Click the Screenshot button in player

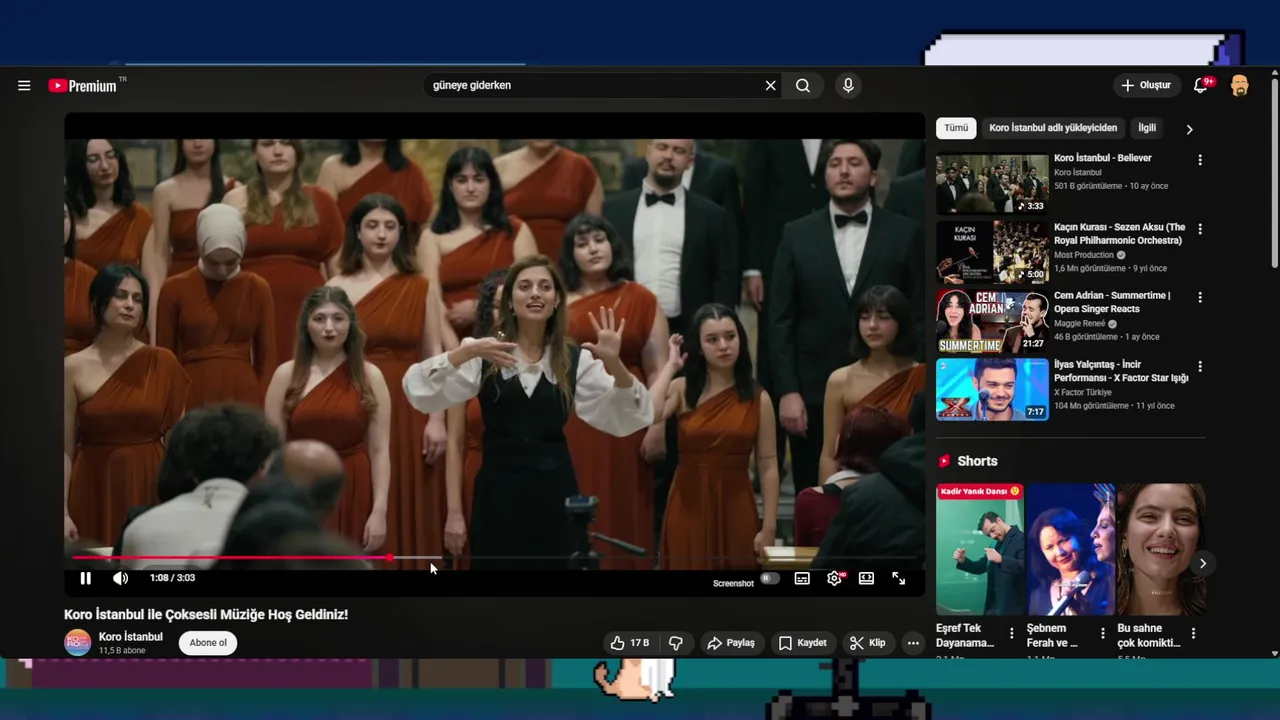click(733, 583)
